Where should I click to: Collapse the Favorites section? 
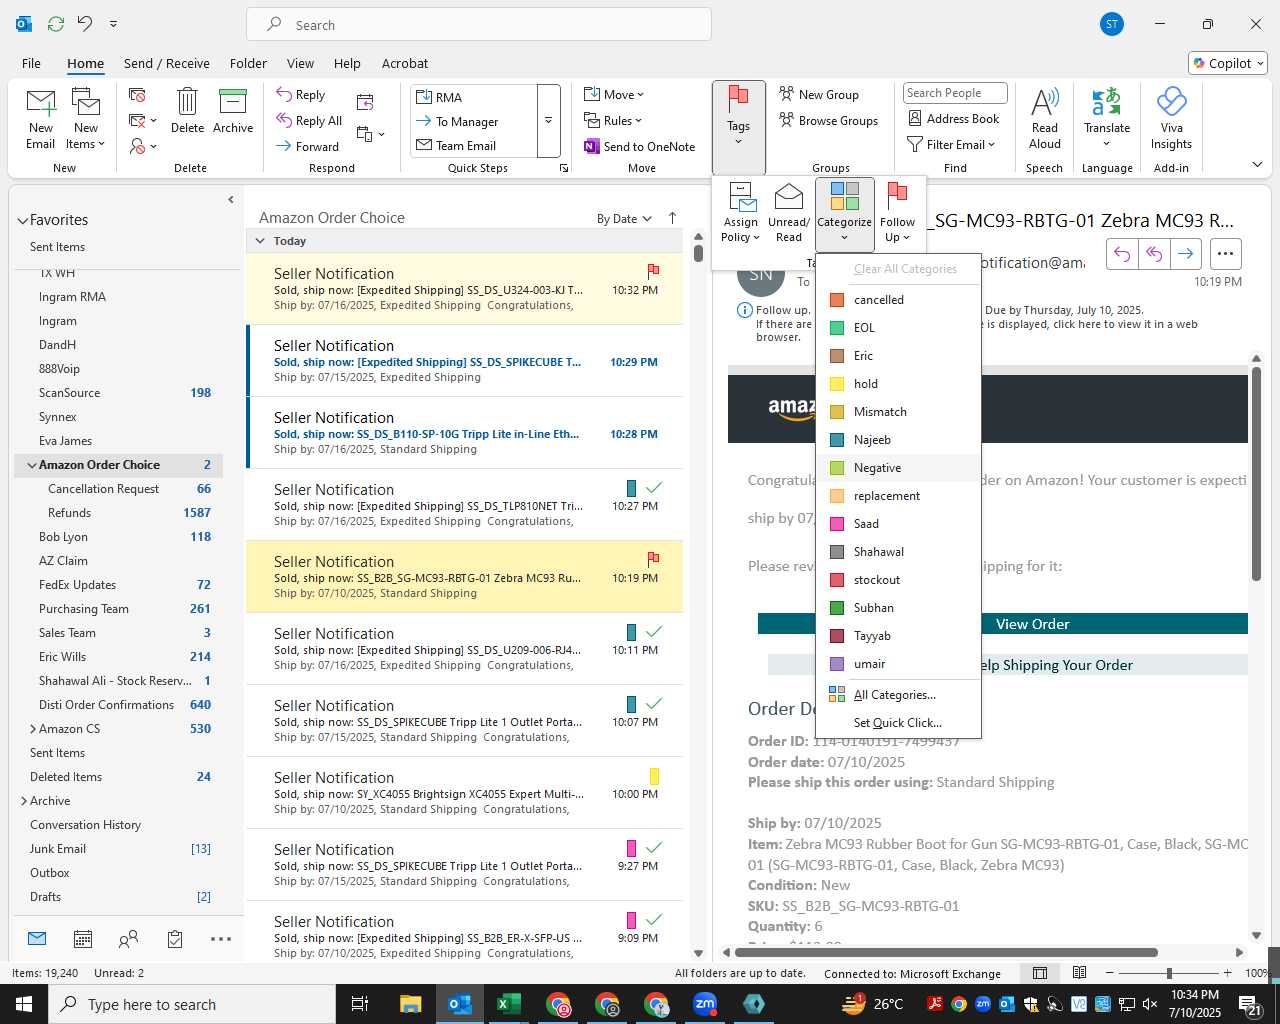pos(22,220)
